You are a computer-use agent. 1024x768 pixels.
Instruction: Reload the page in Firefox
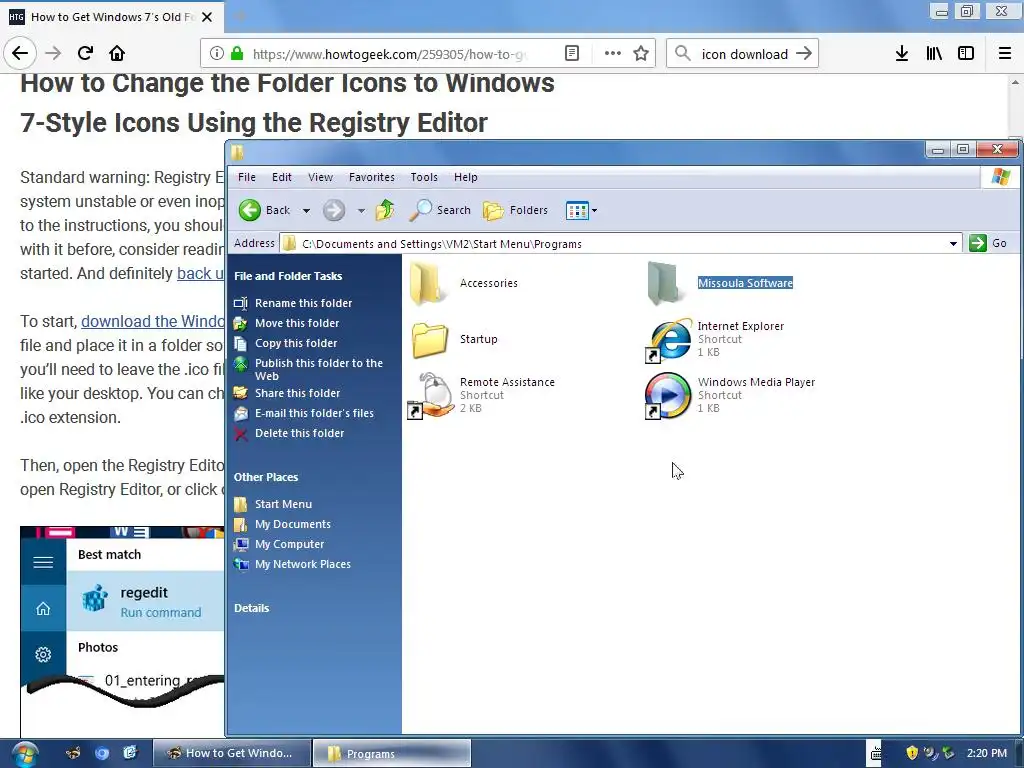85,53
